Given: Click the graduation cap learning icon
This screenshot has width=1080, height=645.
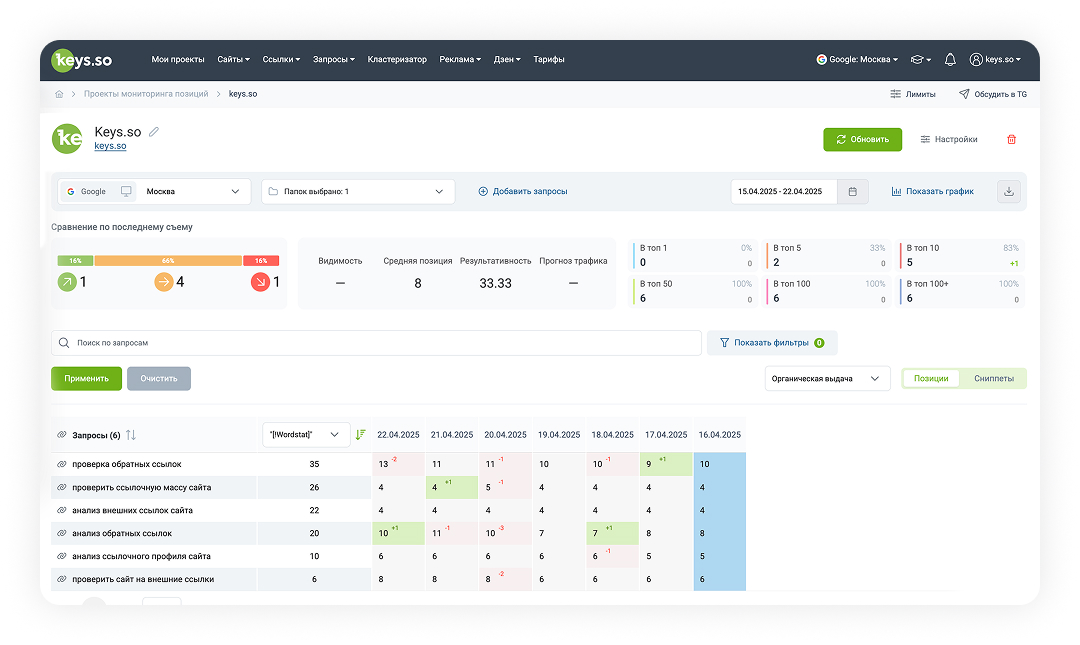Looking at the screenshot, I should 920,60.
